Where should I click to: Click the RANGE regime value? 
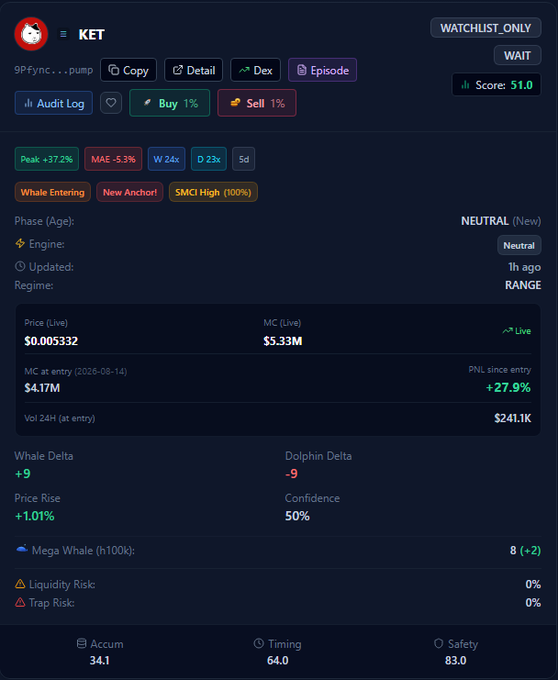[x=523, y=285]
